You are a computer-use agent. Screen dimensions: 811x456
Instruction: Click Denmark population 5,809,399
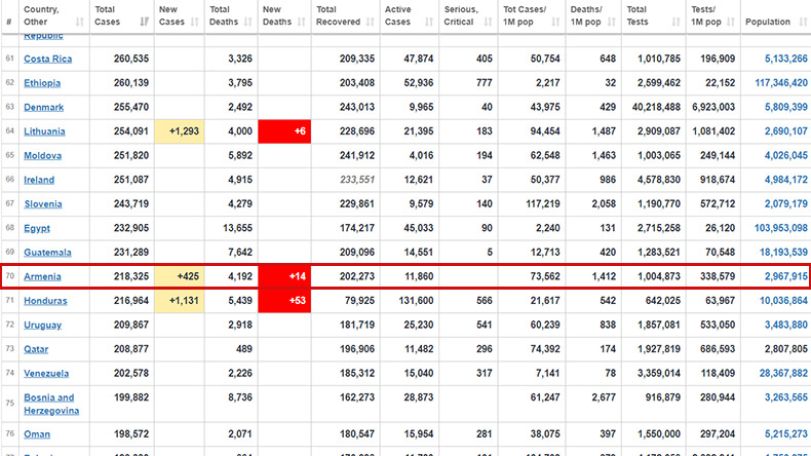pos(786,107)
